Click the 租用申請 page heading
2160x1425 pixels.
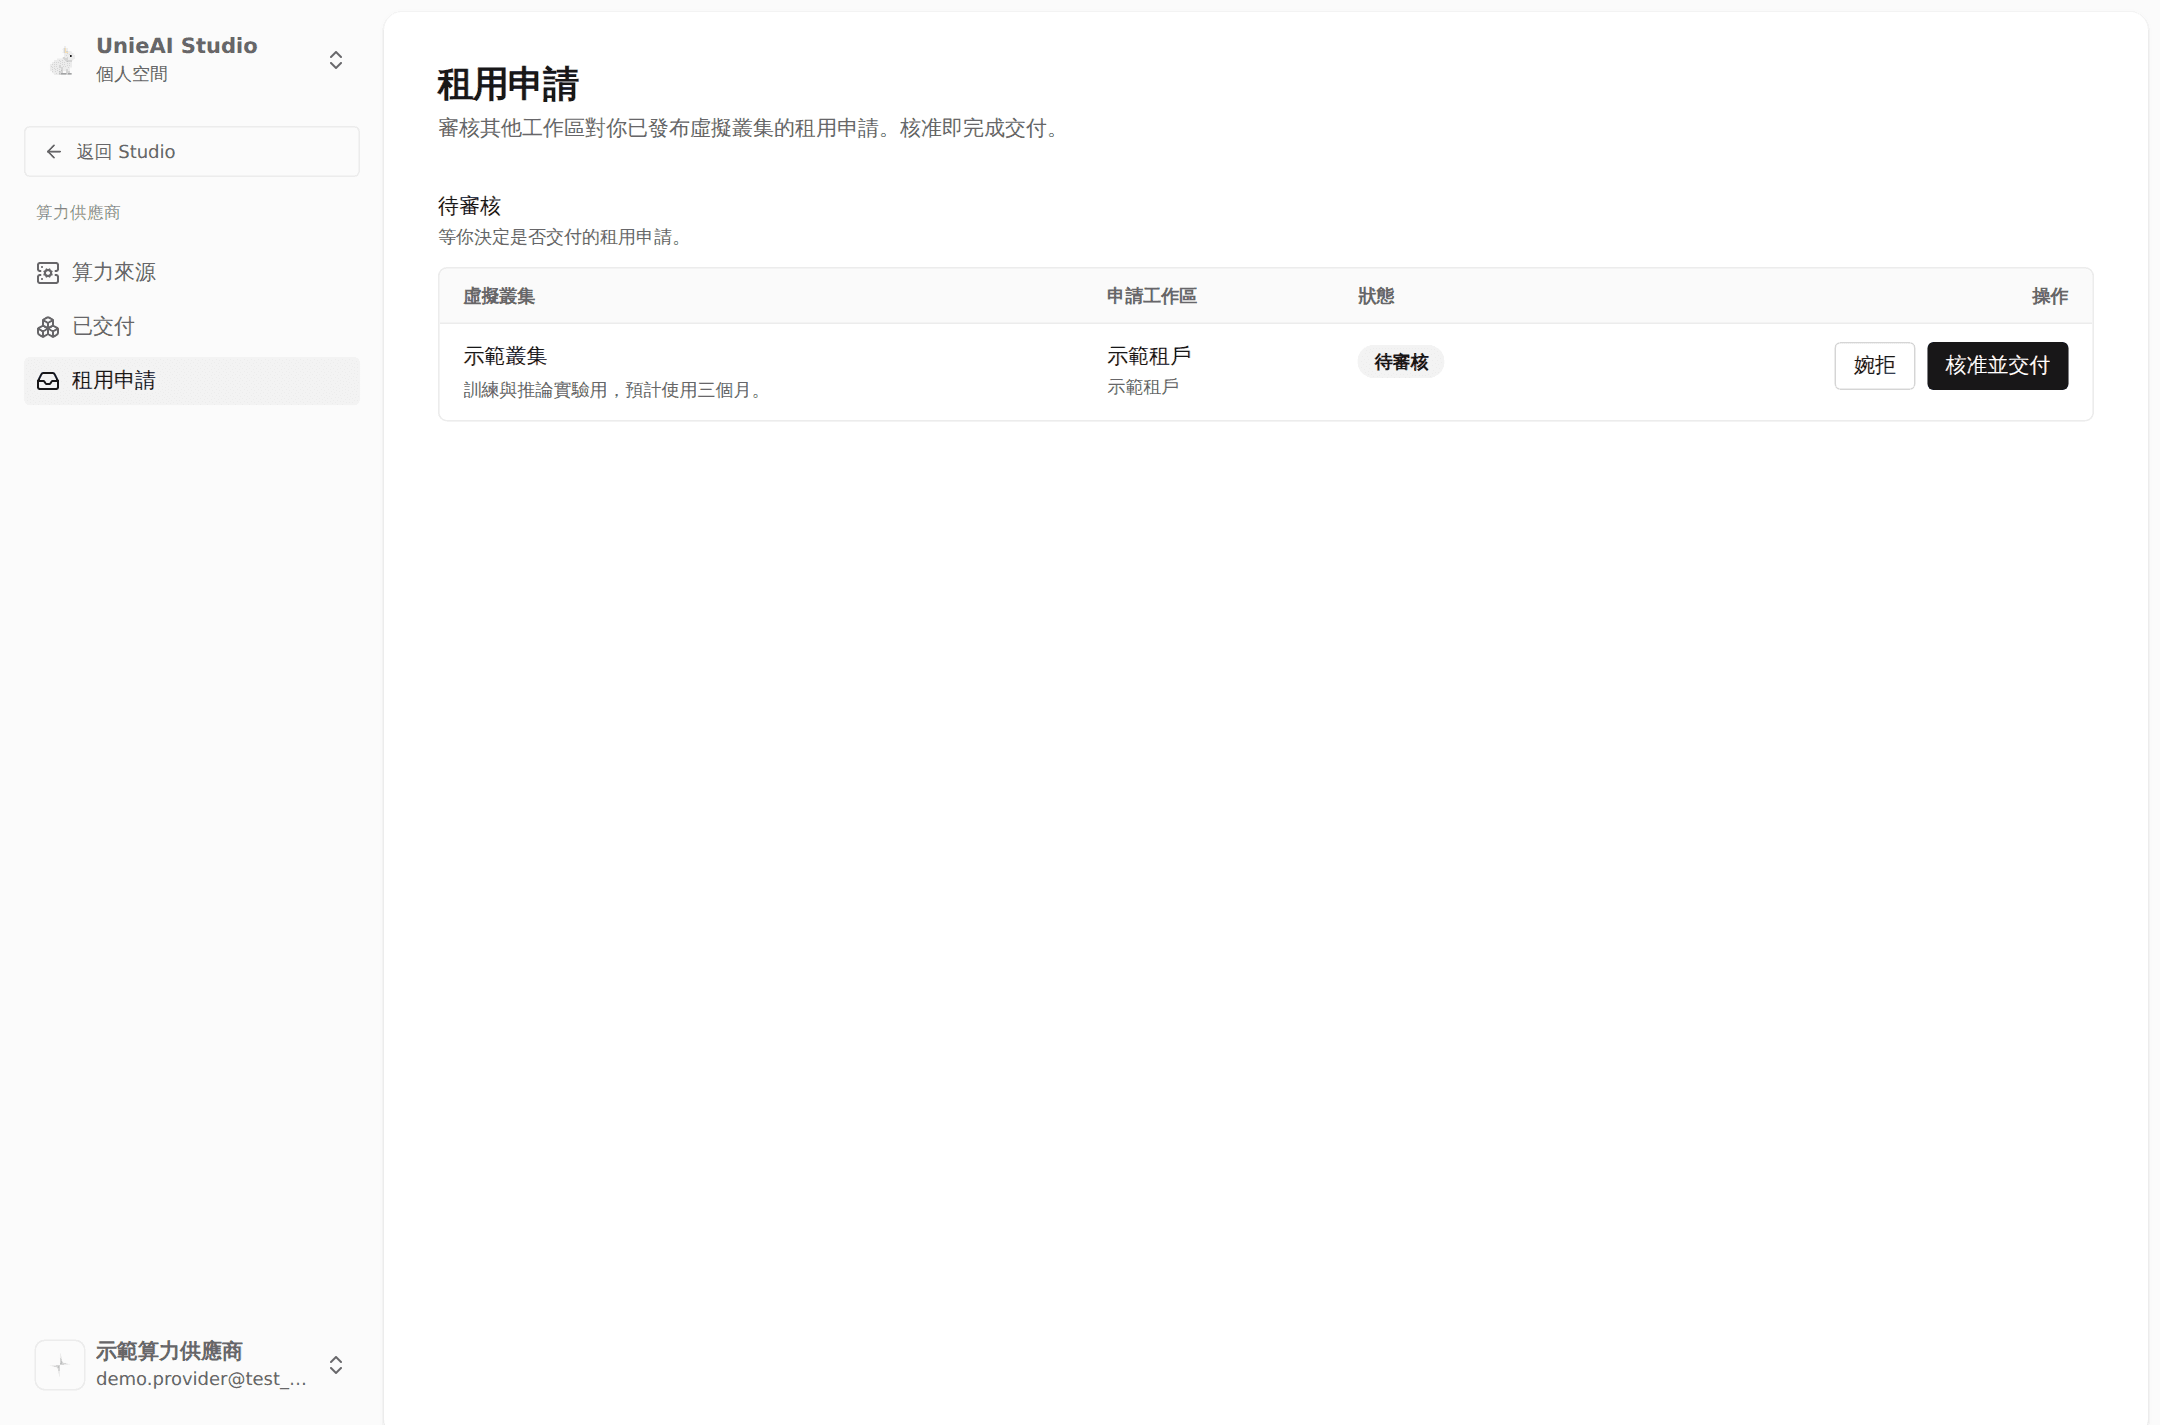coord(508,84)
